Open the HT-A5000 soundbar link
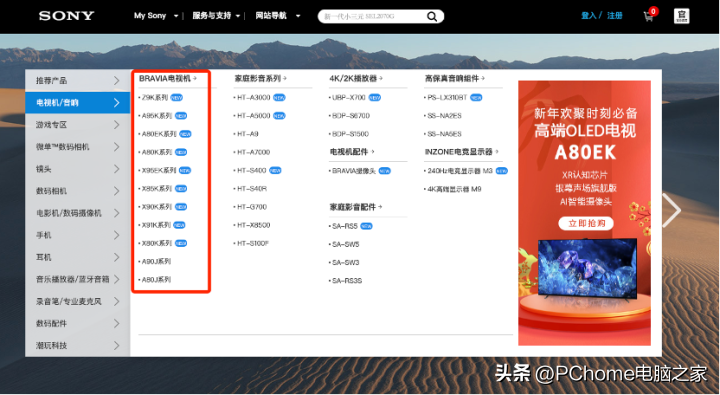 point(253,116)
